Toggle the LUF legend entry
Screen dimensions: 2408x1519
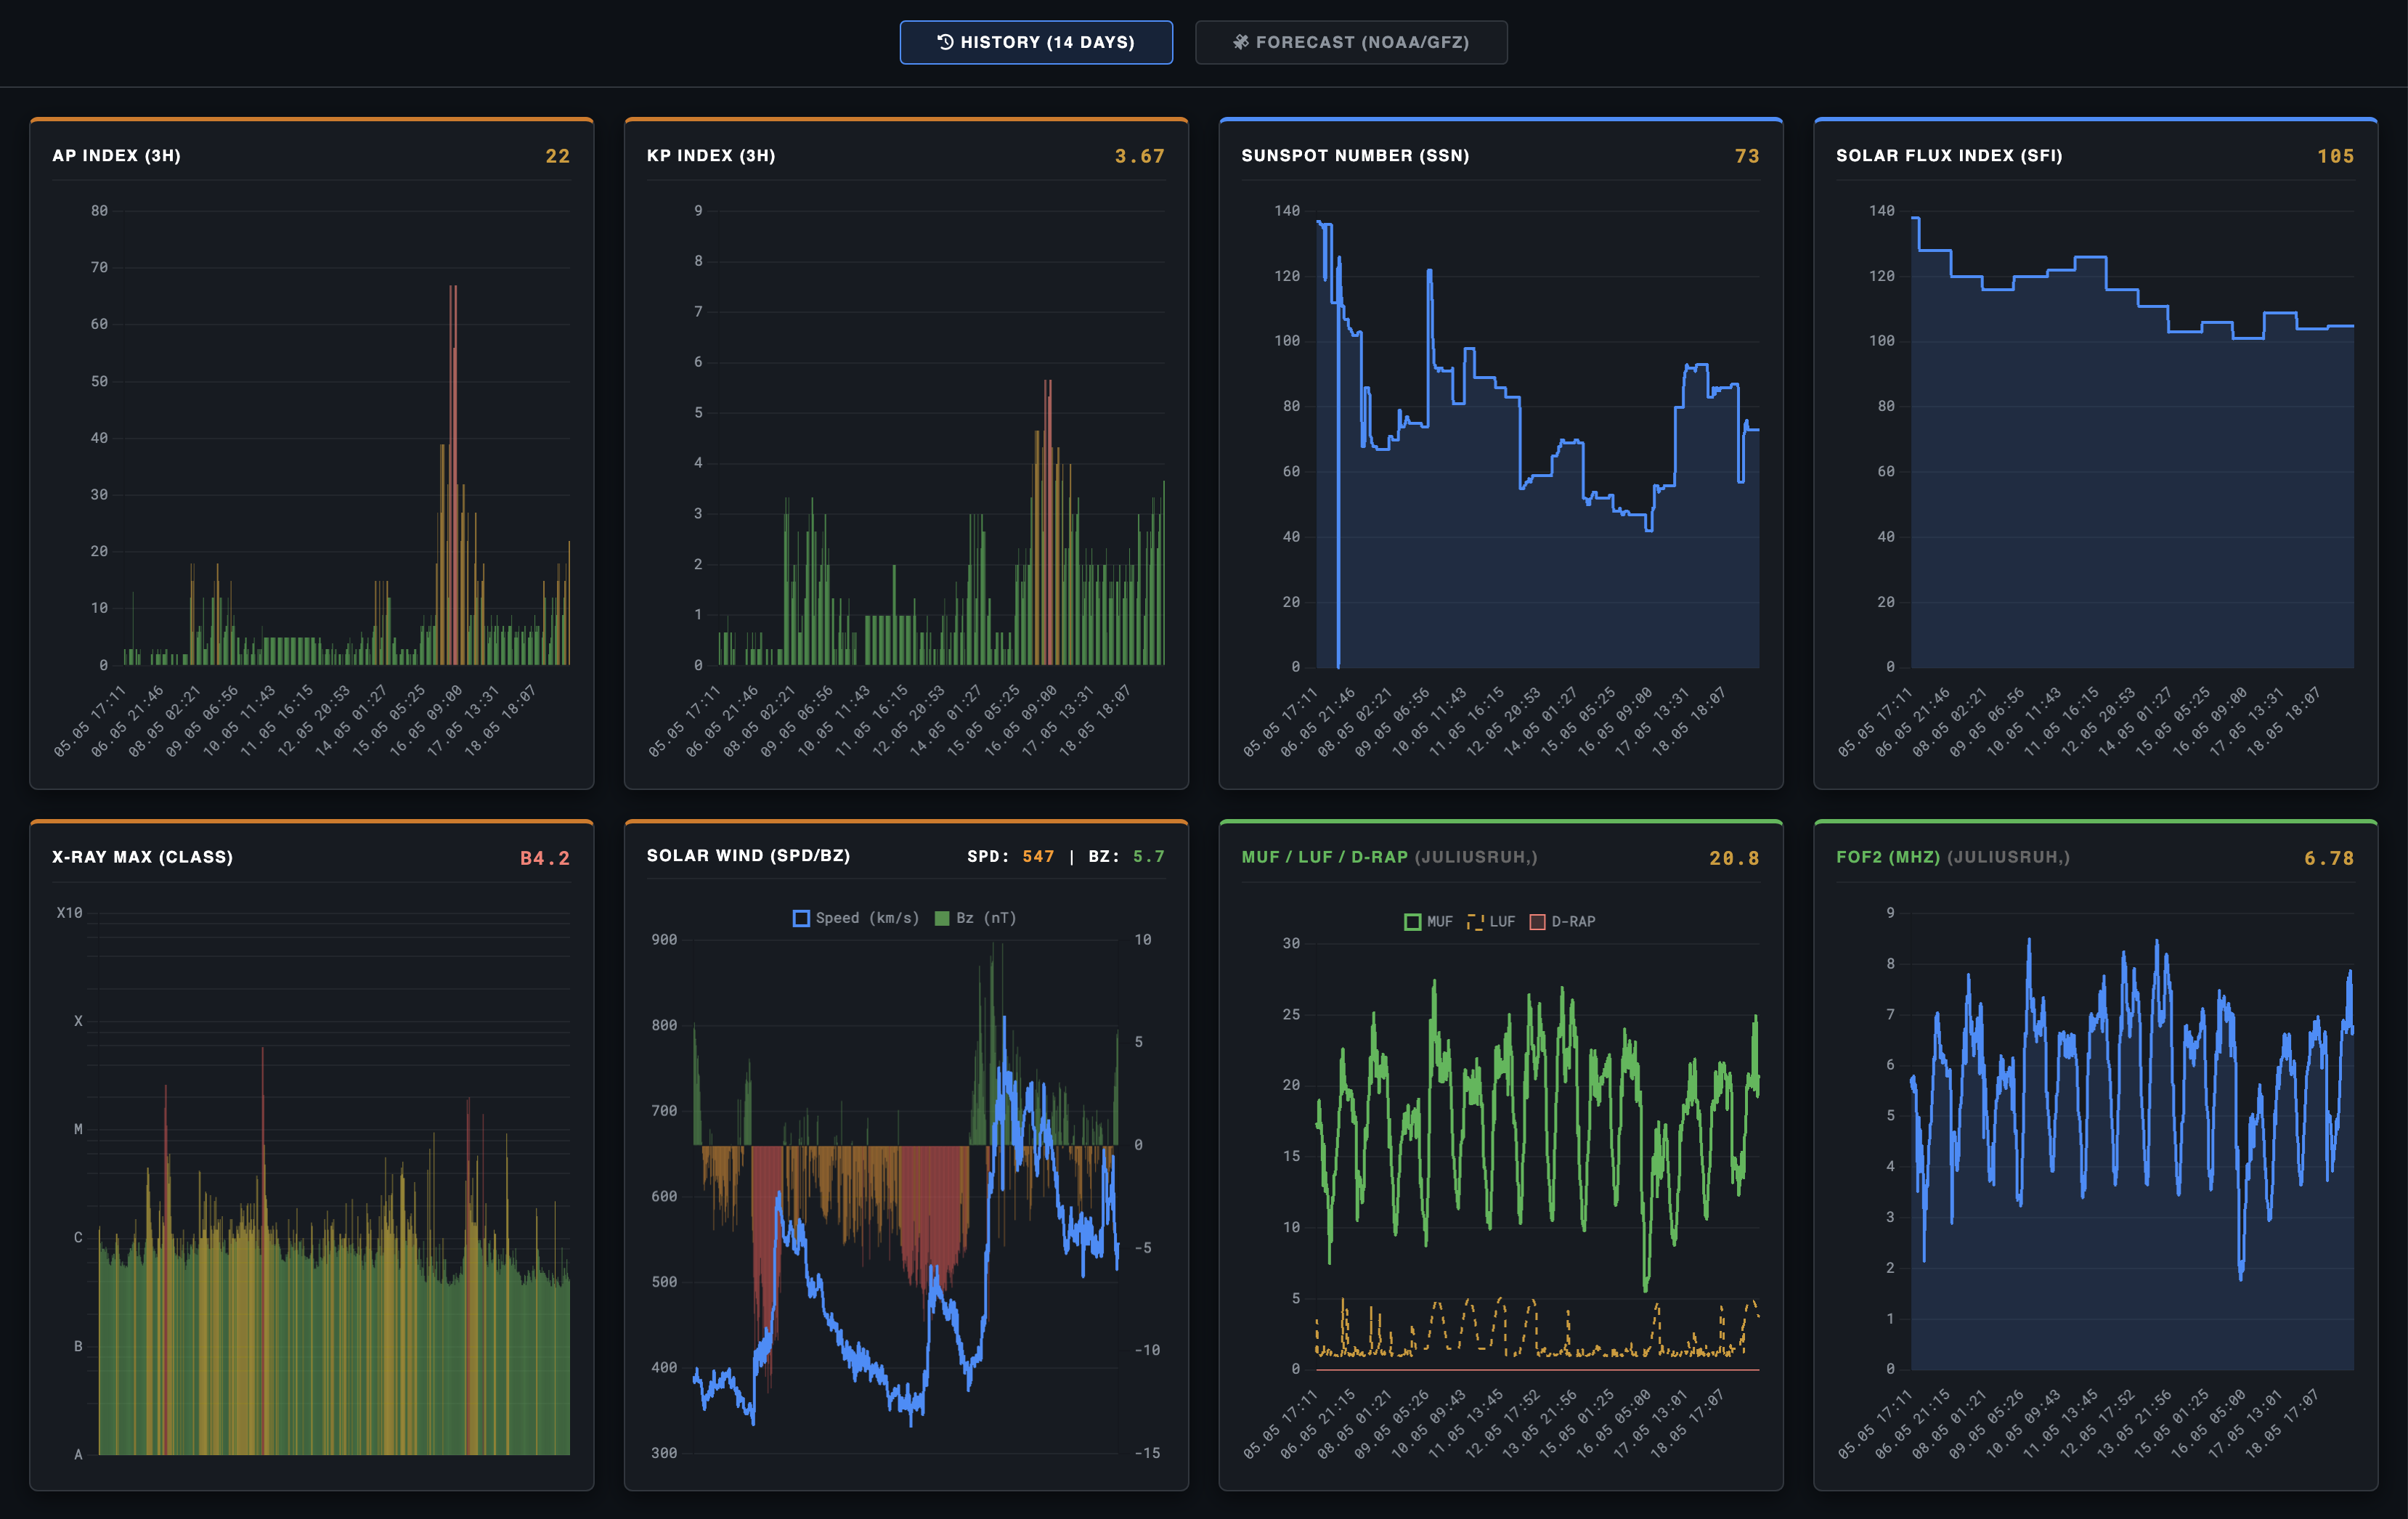click(x=1491, y=922)
